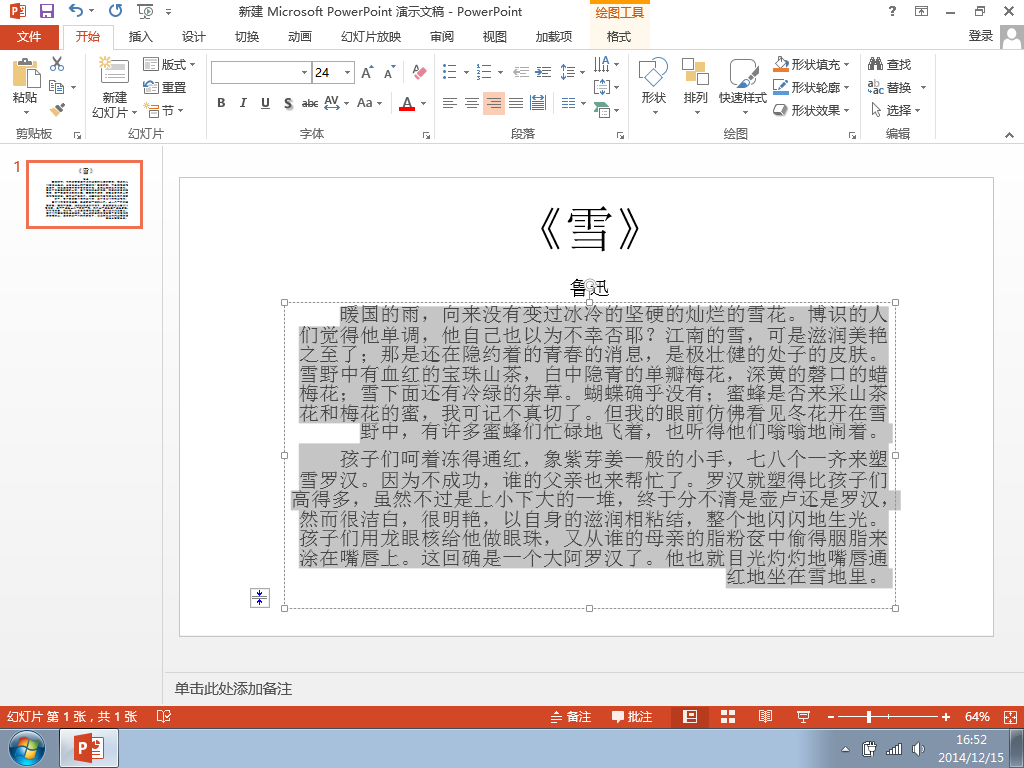
Task: Select the Format Painter brush icon
Action: click(x=57, y=109)
